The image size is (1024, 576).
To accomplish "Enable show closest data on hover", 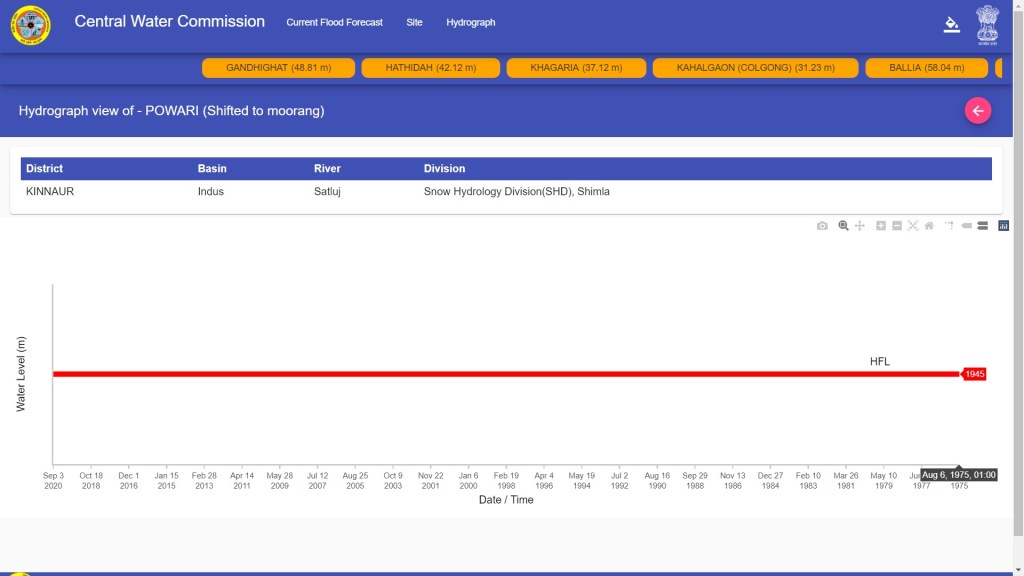I will (967, 226).
